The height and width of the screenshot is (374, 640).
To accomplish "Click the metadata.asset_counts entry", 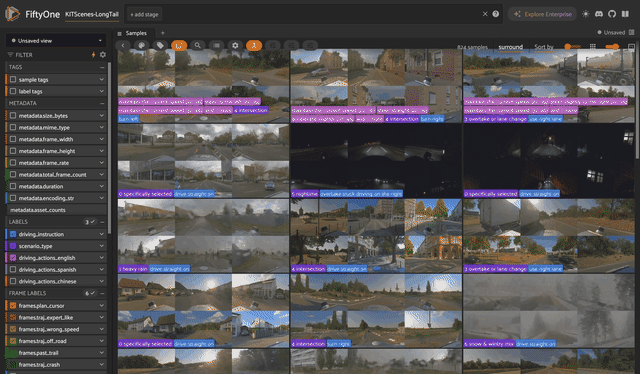I will coord(56,210).
